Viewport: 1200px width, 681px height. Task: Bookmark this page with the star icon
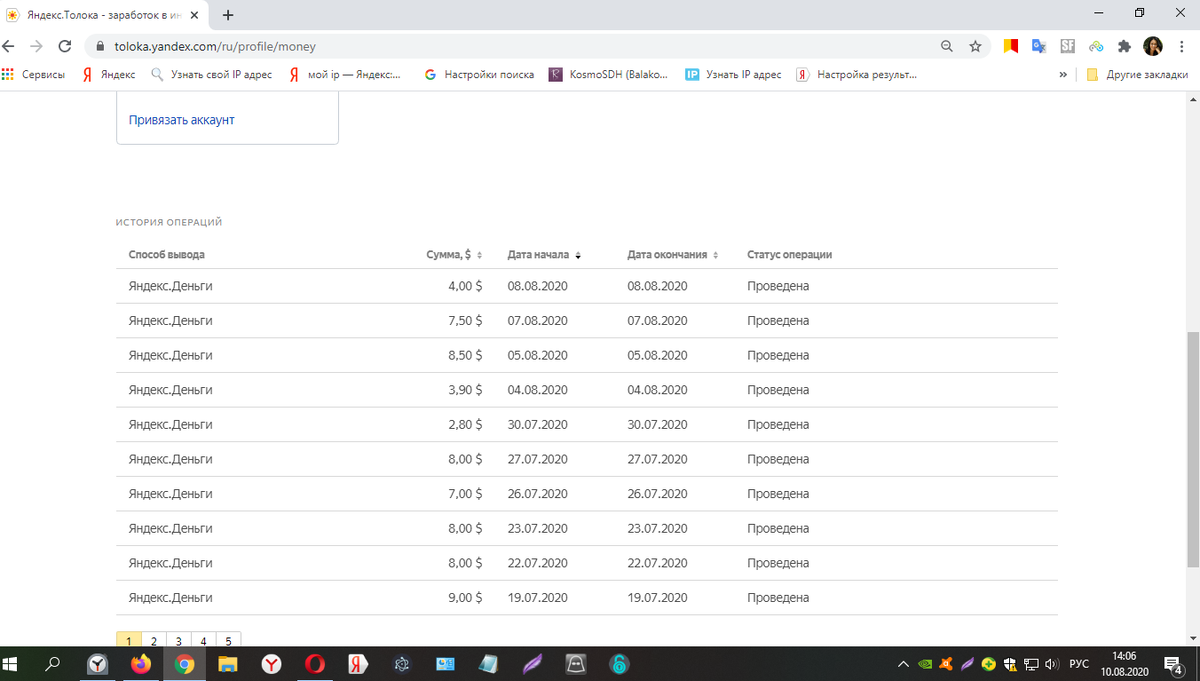pyautogui.click(x=975, y=46)
